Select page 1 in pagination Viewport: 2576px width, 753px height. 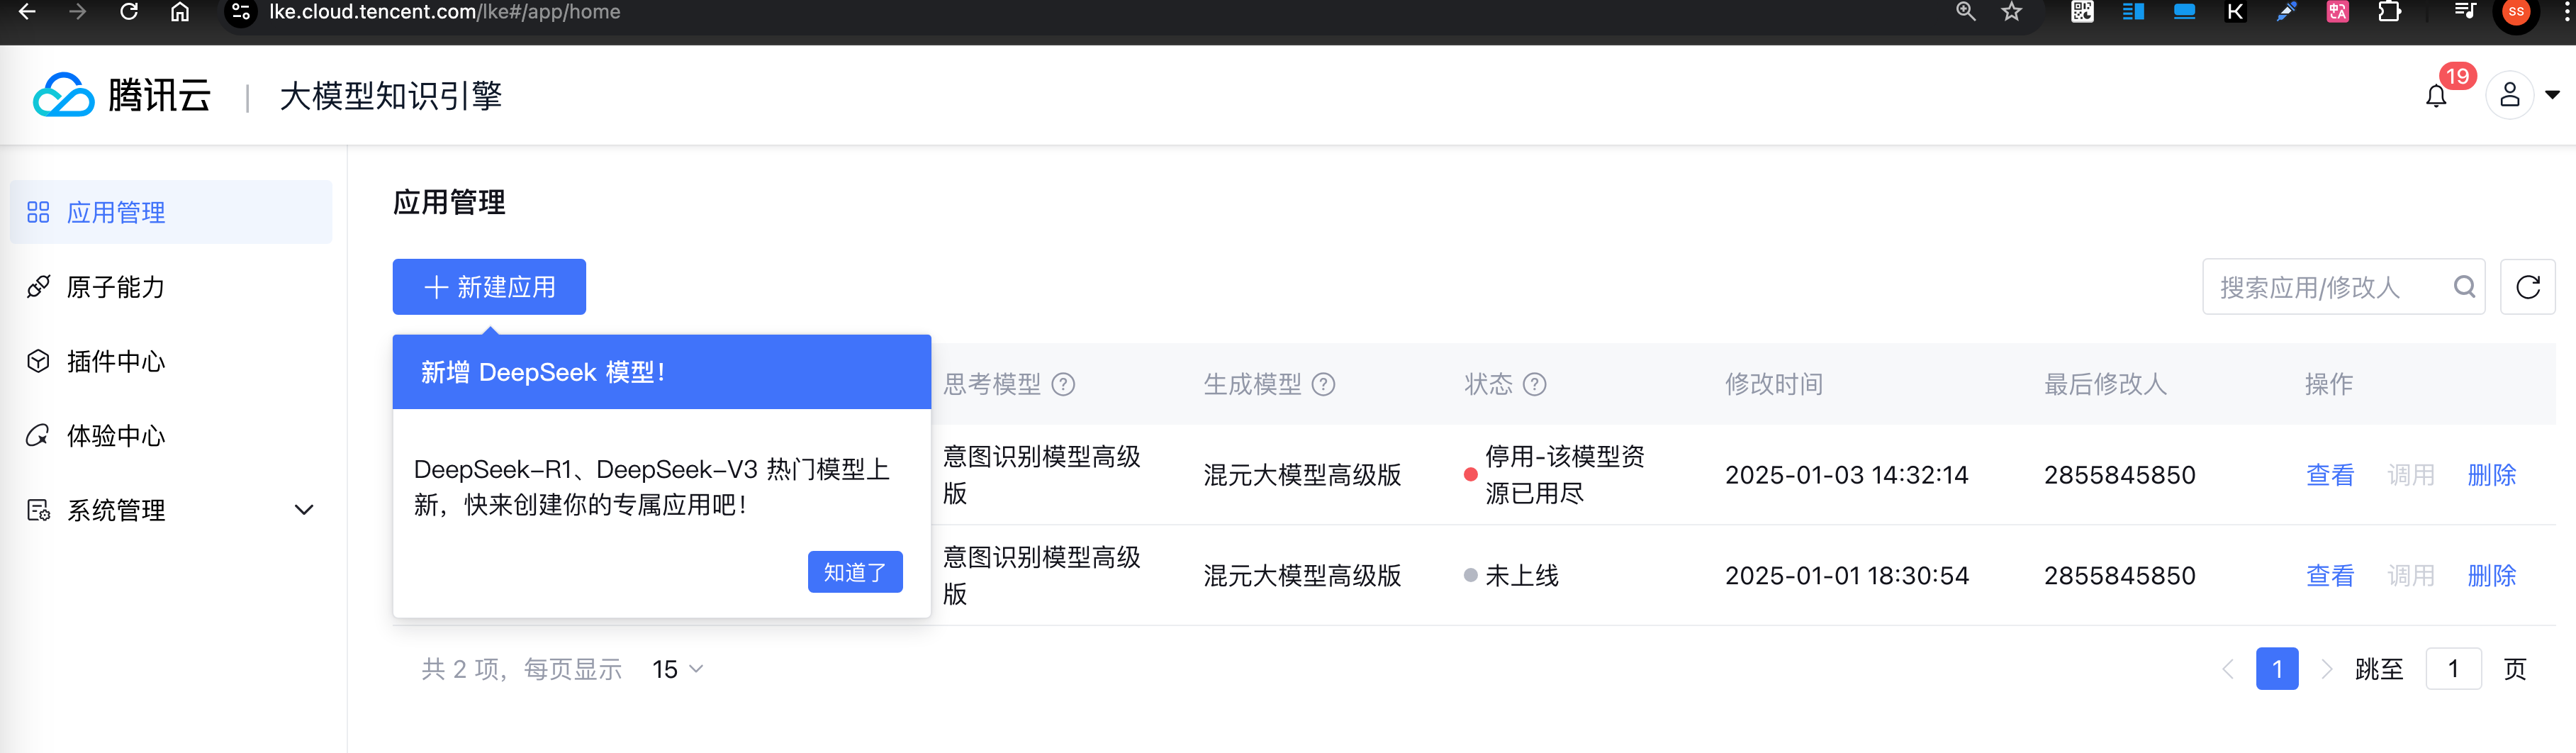pos(2277,669)
